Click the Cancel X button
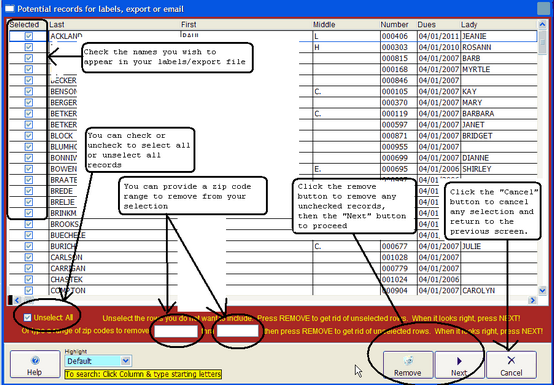Viewport: 554px width, 385px height. [x=511, y=365]
